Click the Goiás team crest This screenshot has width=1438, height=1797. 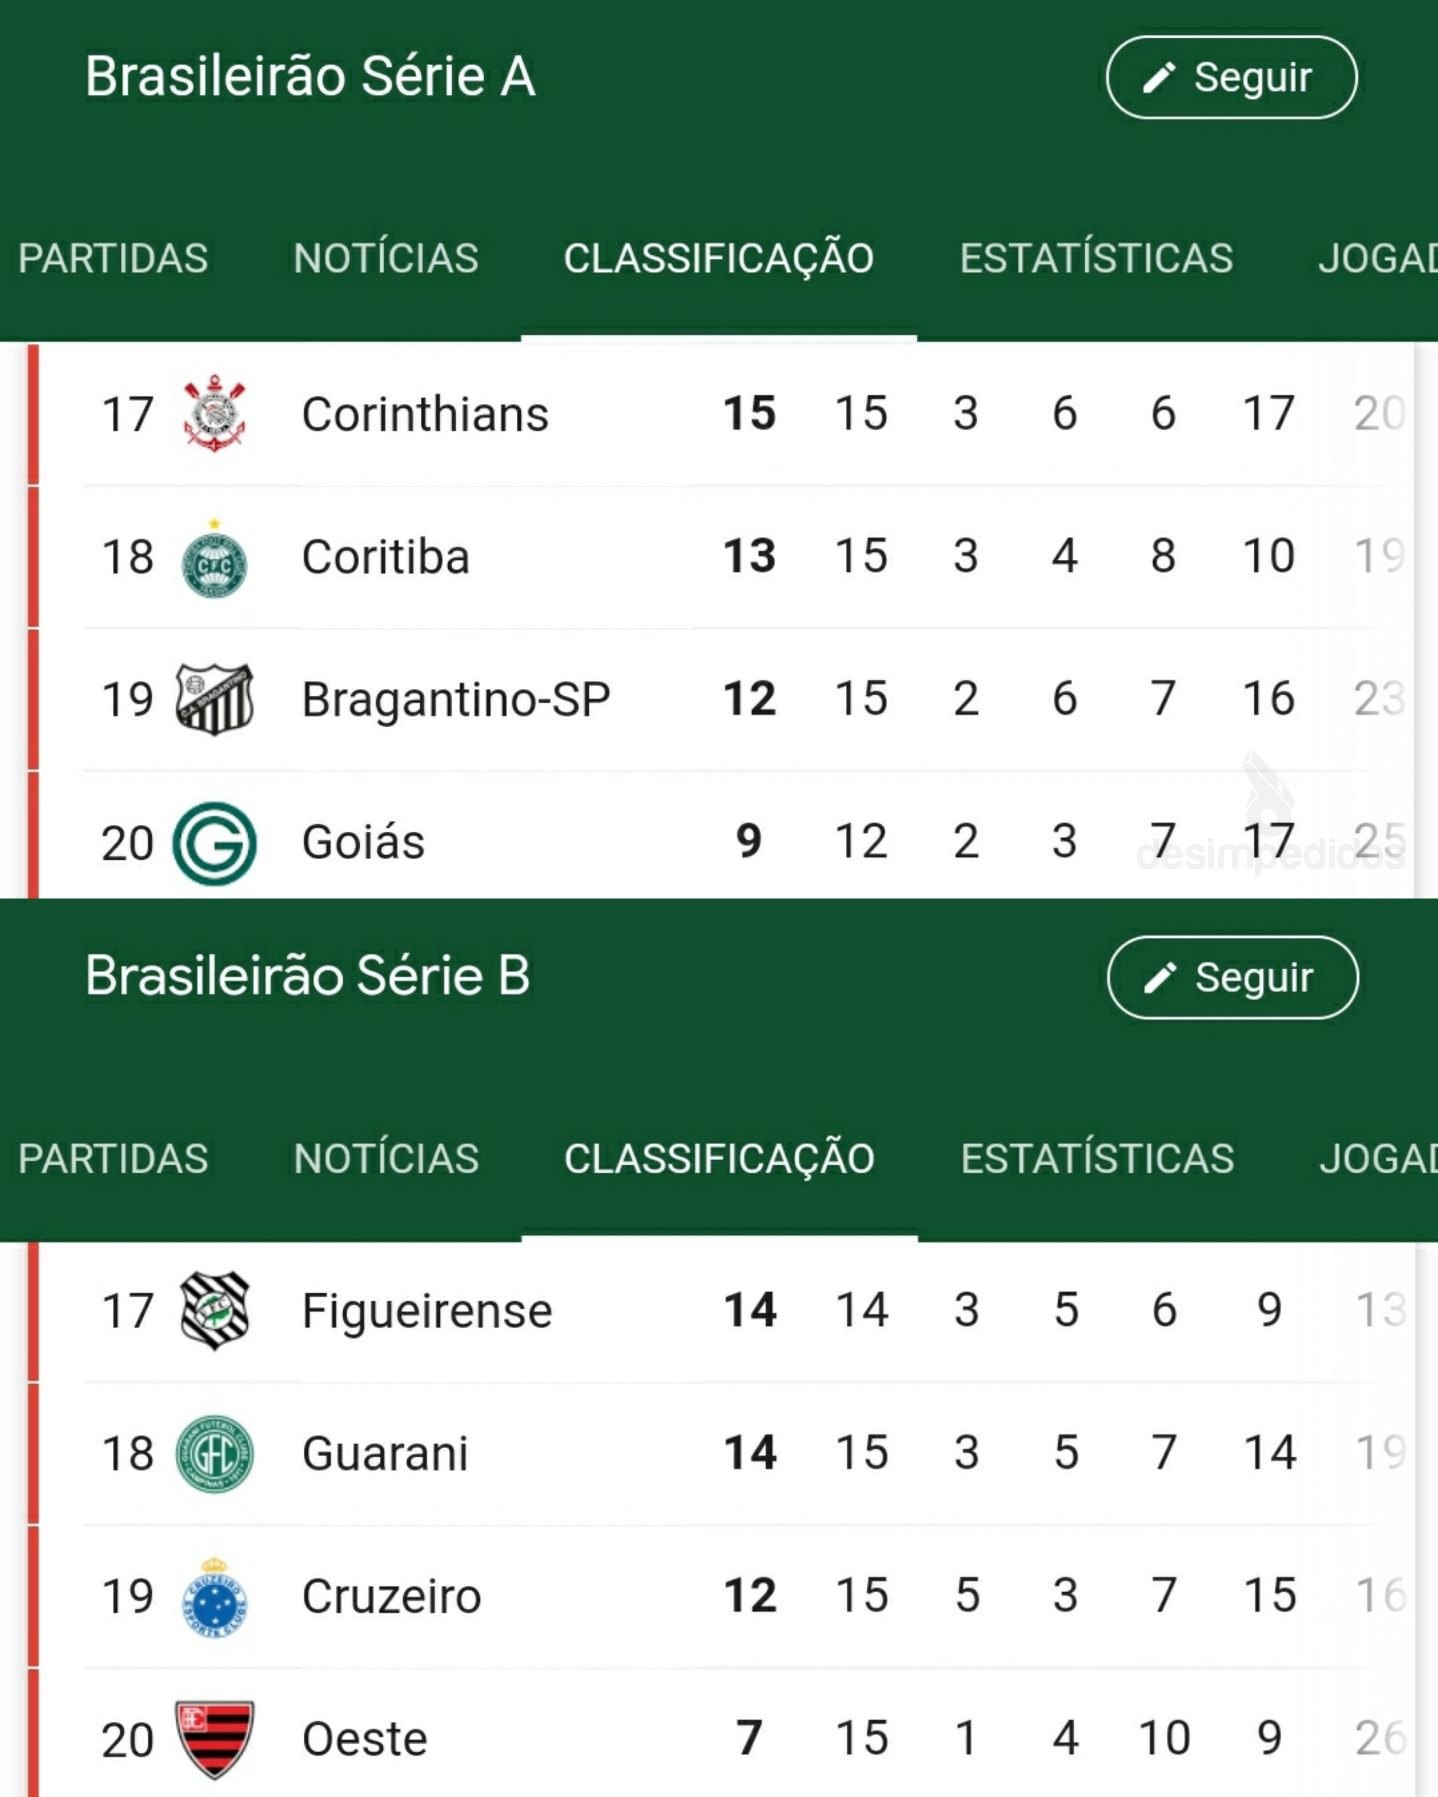tap(214, 843)
